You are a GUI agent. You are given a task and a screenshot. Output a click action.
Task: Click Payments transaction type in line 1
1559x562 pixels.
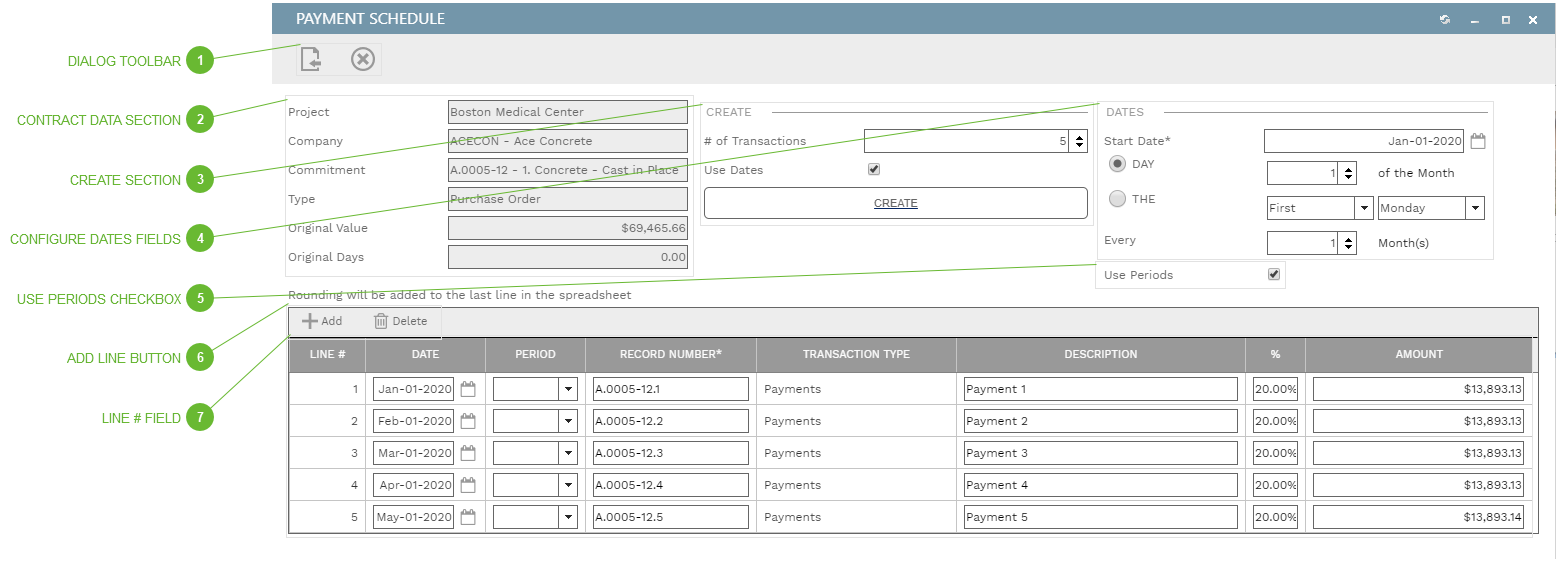click(793, 389)
